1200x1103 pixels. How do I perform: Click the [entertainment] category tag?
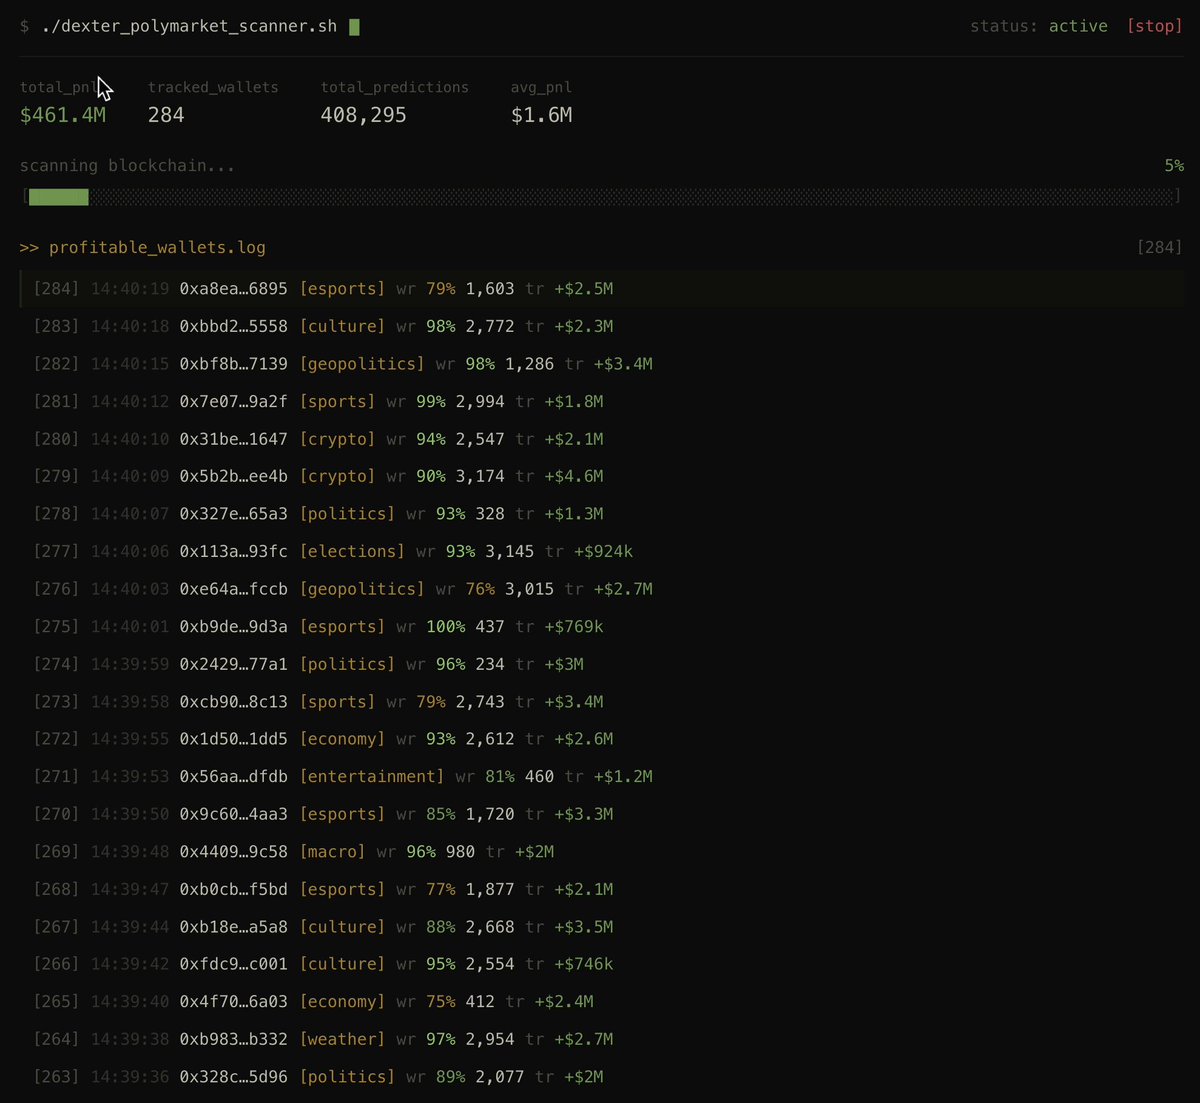tap(372, 777)
